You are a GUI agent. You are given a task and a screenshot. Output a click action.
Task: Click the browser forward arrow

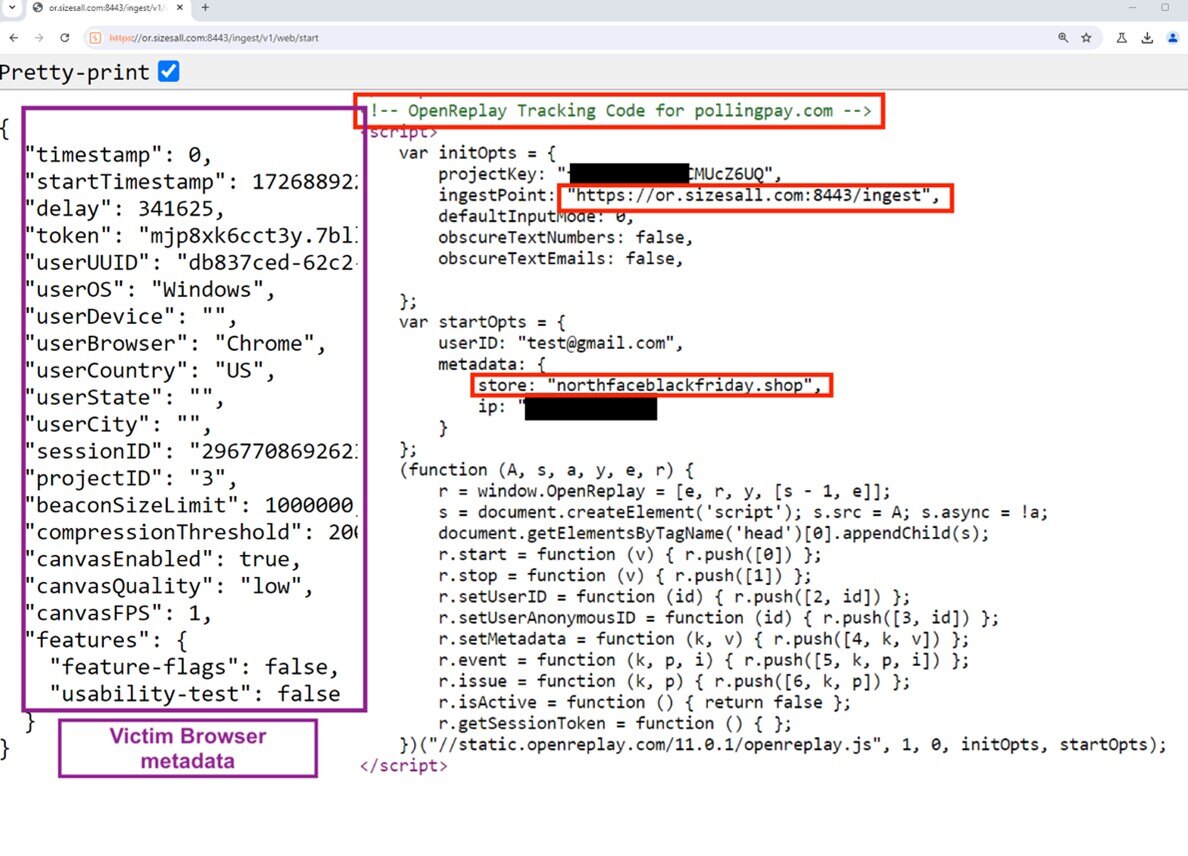click(39, 38)
